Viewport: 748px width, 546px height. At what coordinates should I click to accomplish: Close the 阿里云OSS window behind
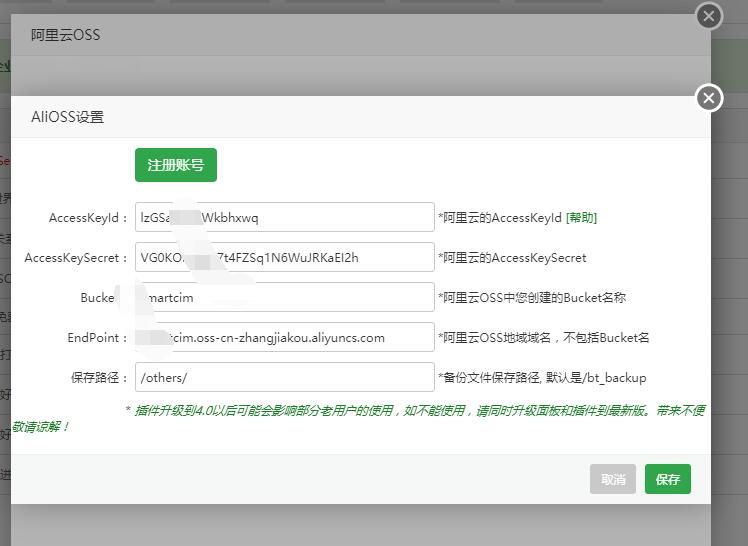click(x=709, y=16)
